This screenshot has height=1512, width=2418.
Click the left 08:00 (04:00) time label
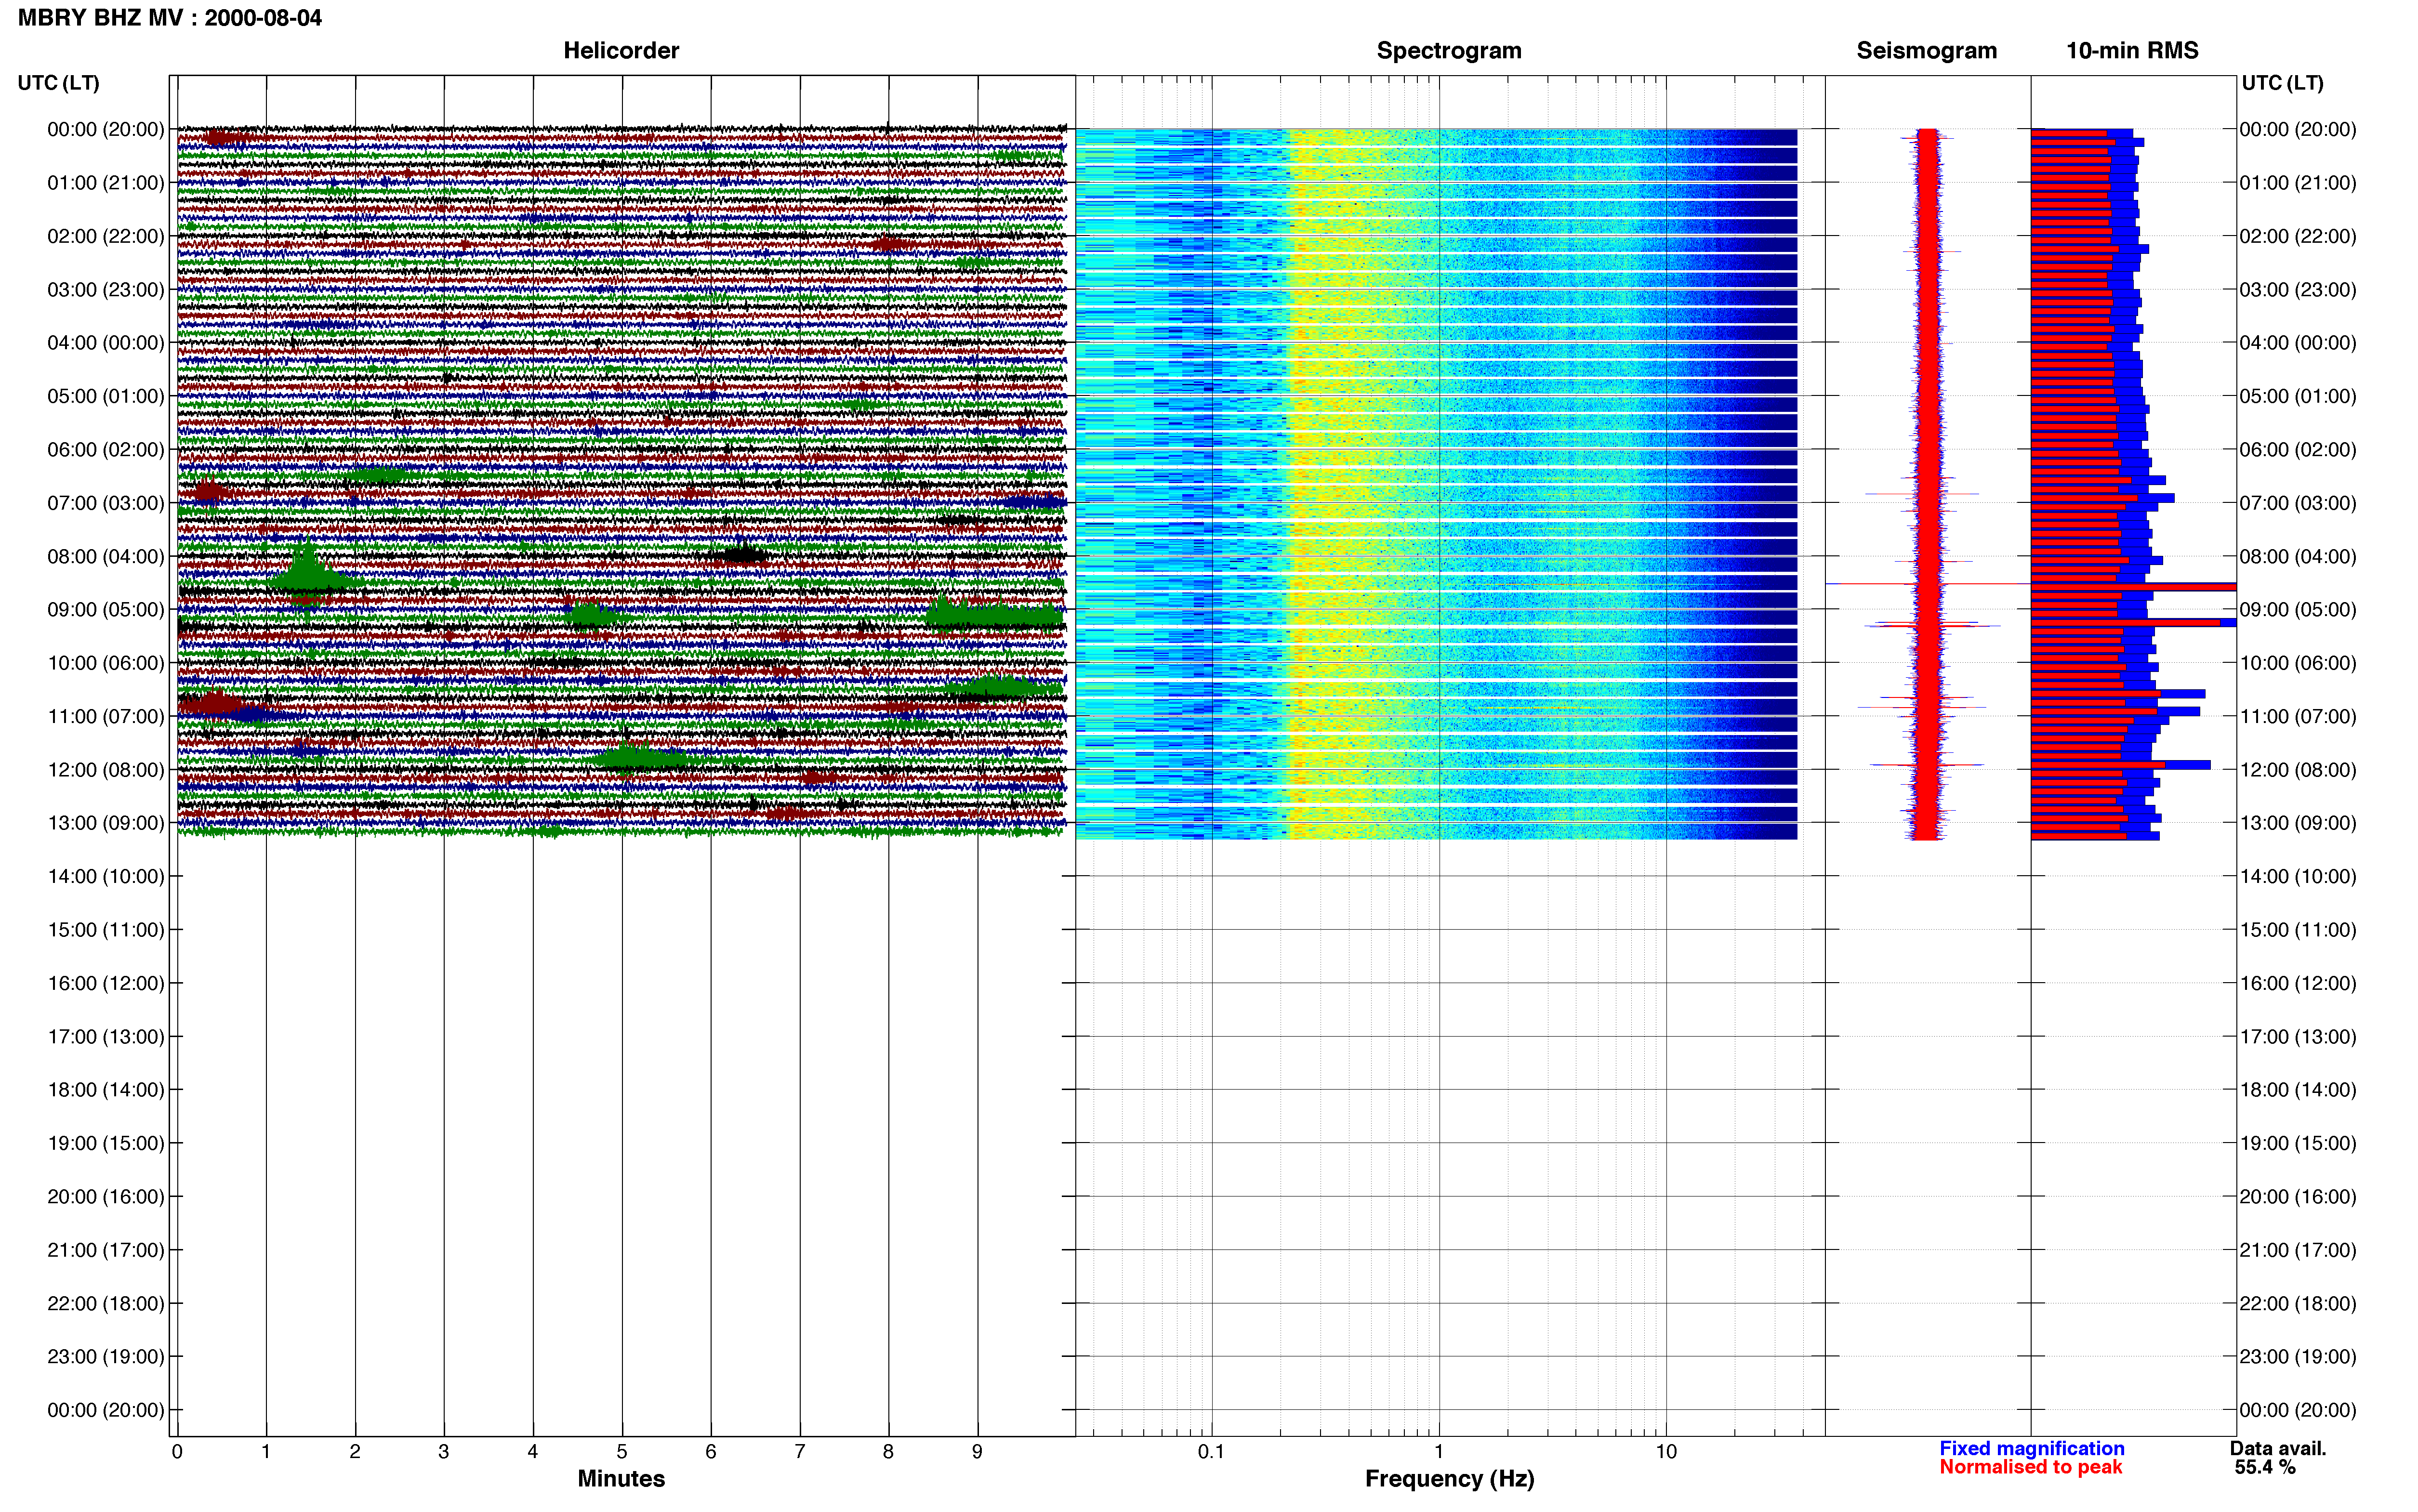tap(106, 556)
